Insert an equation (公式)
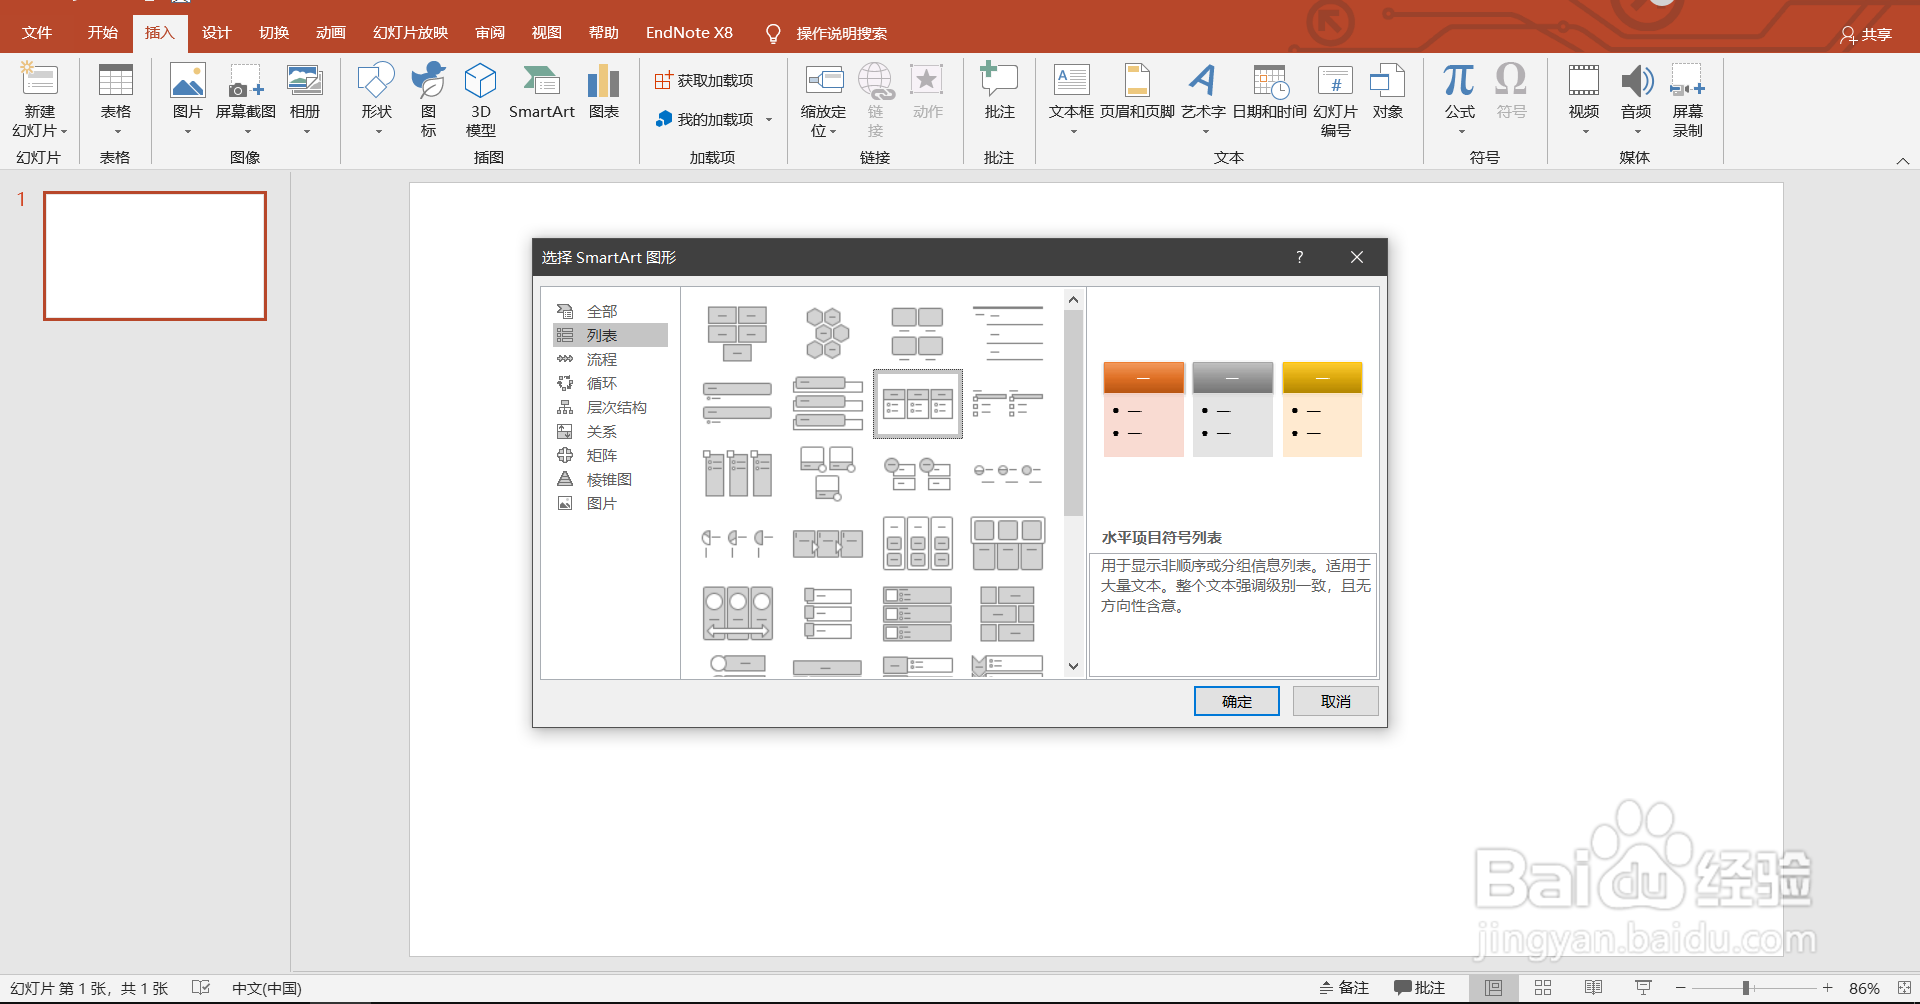1920x1004 pixels. [x=1459, y=99]
